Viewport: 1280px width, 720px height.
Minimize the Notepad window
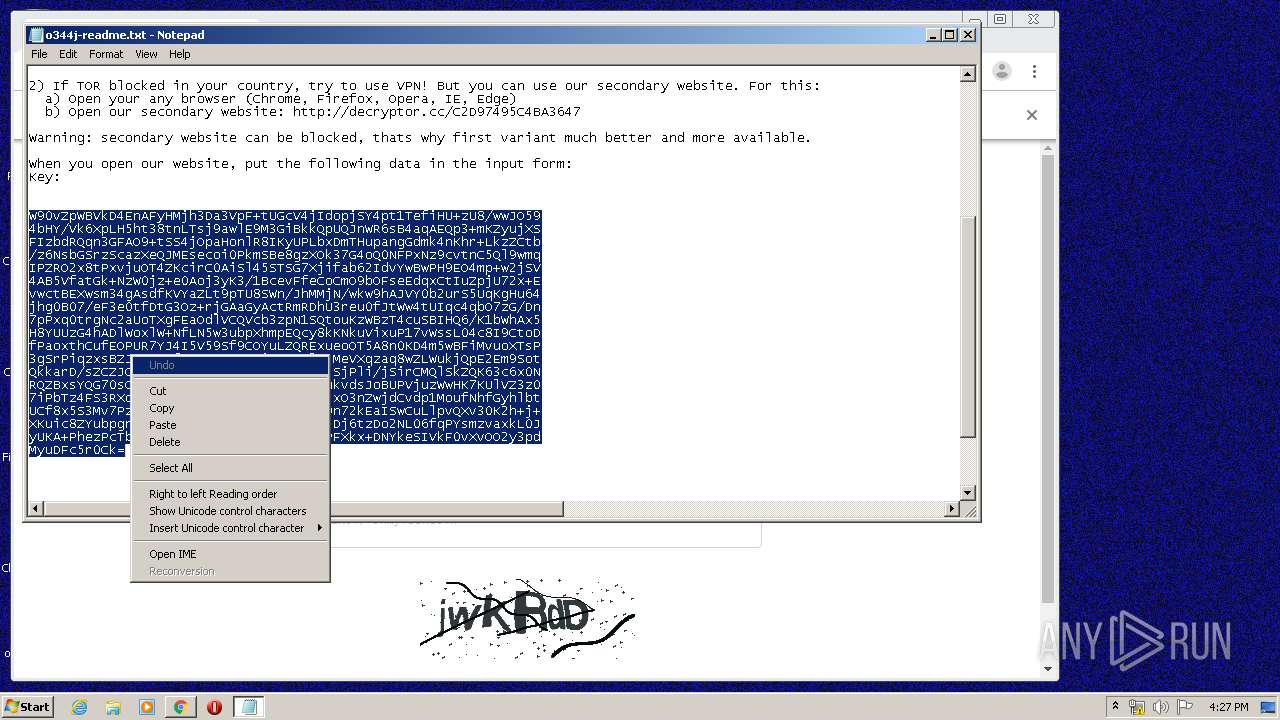tap(934, 35)
